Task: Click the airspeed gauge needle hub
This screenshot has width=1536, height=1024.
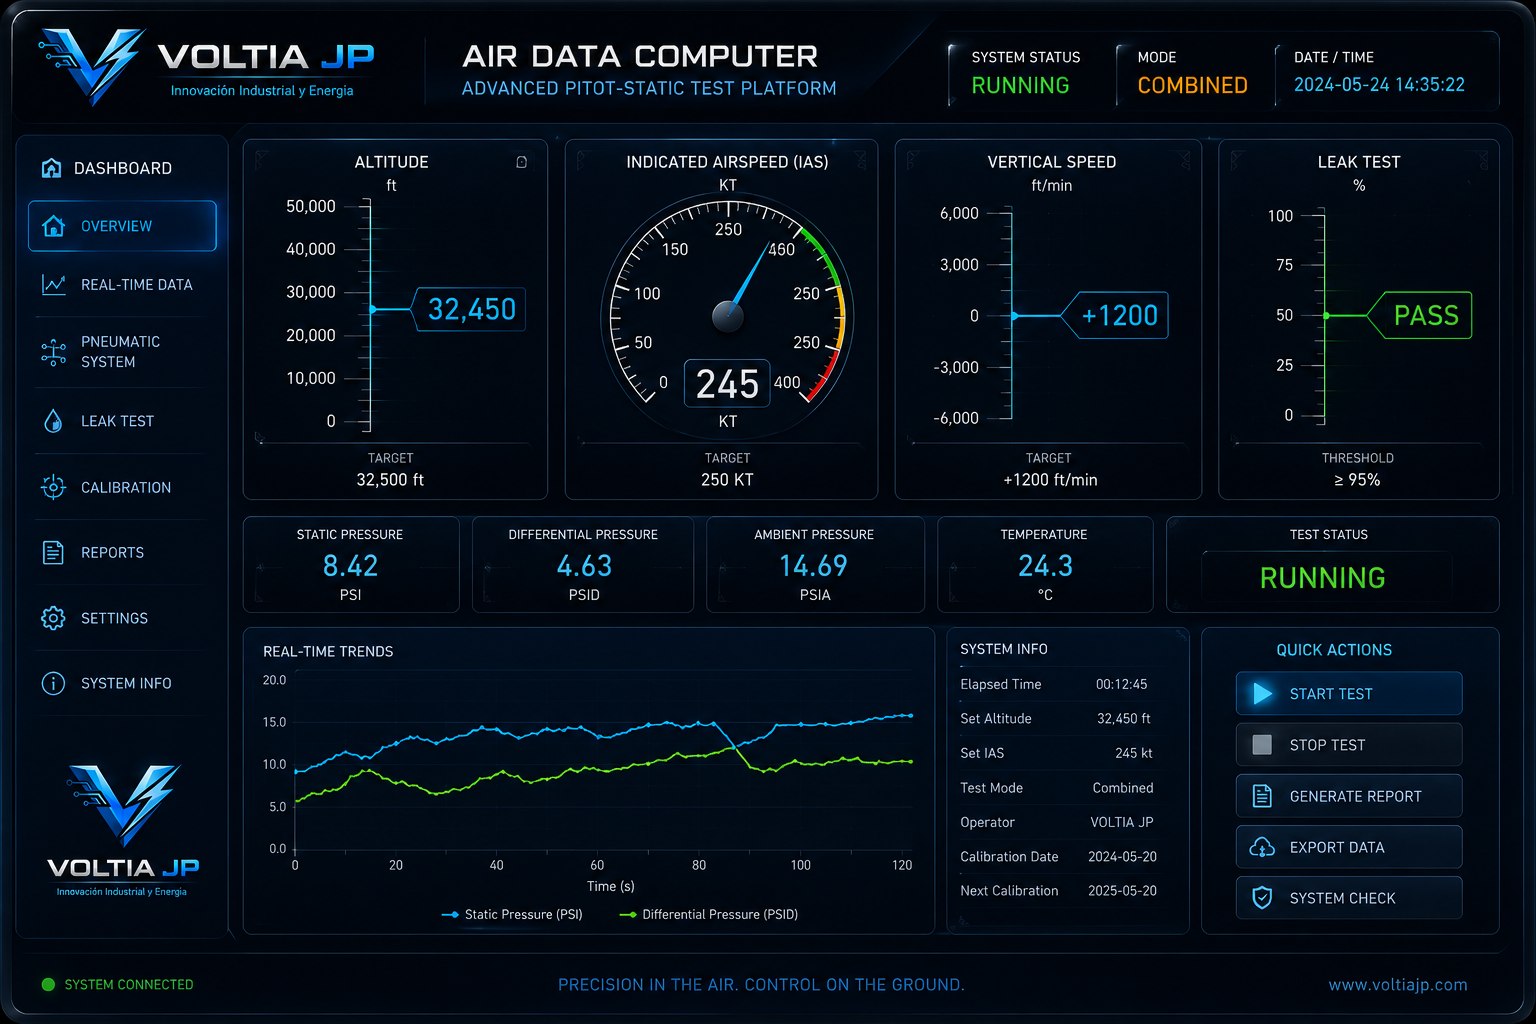Action: tap(728, 317)
